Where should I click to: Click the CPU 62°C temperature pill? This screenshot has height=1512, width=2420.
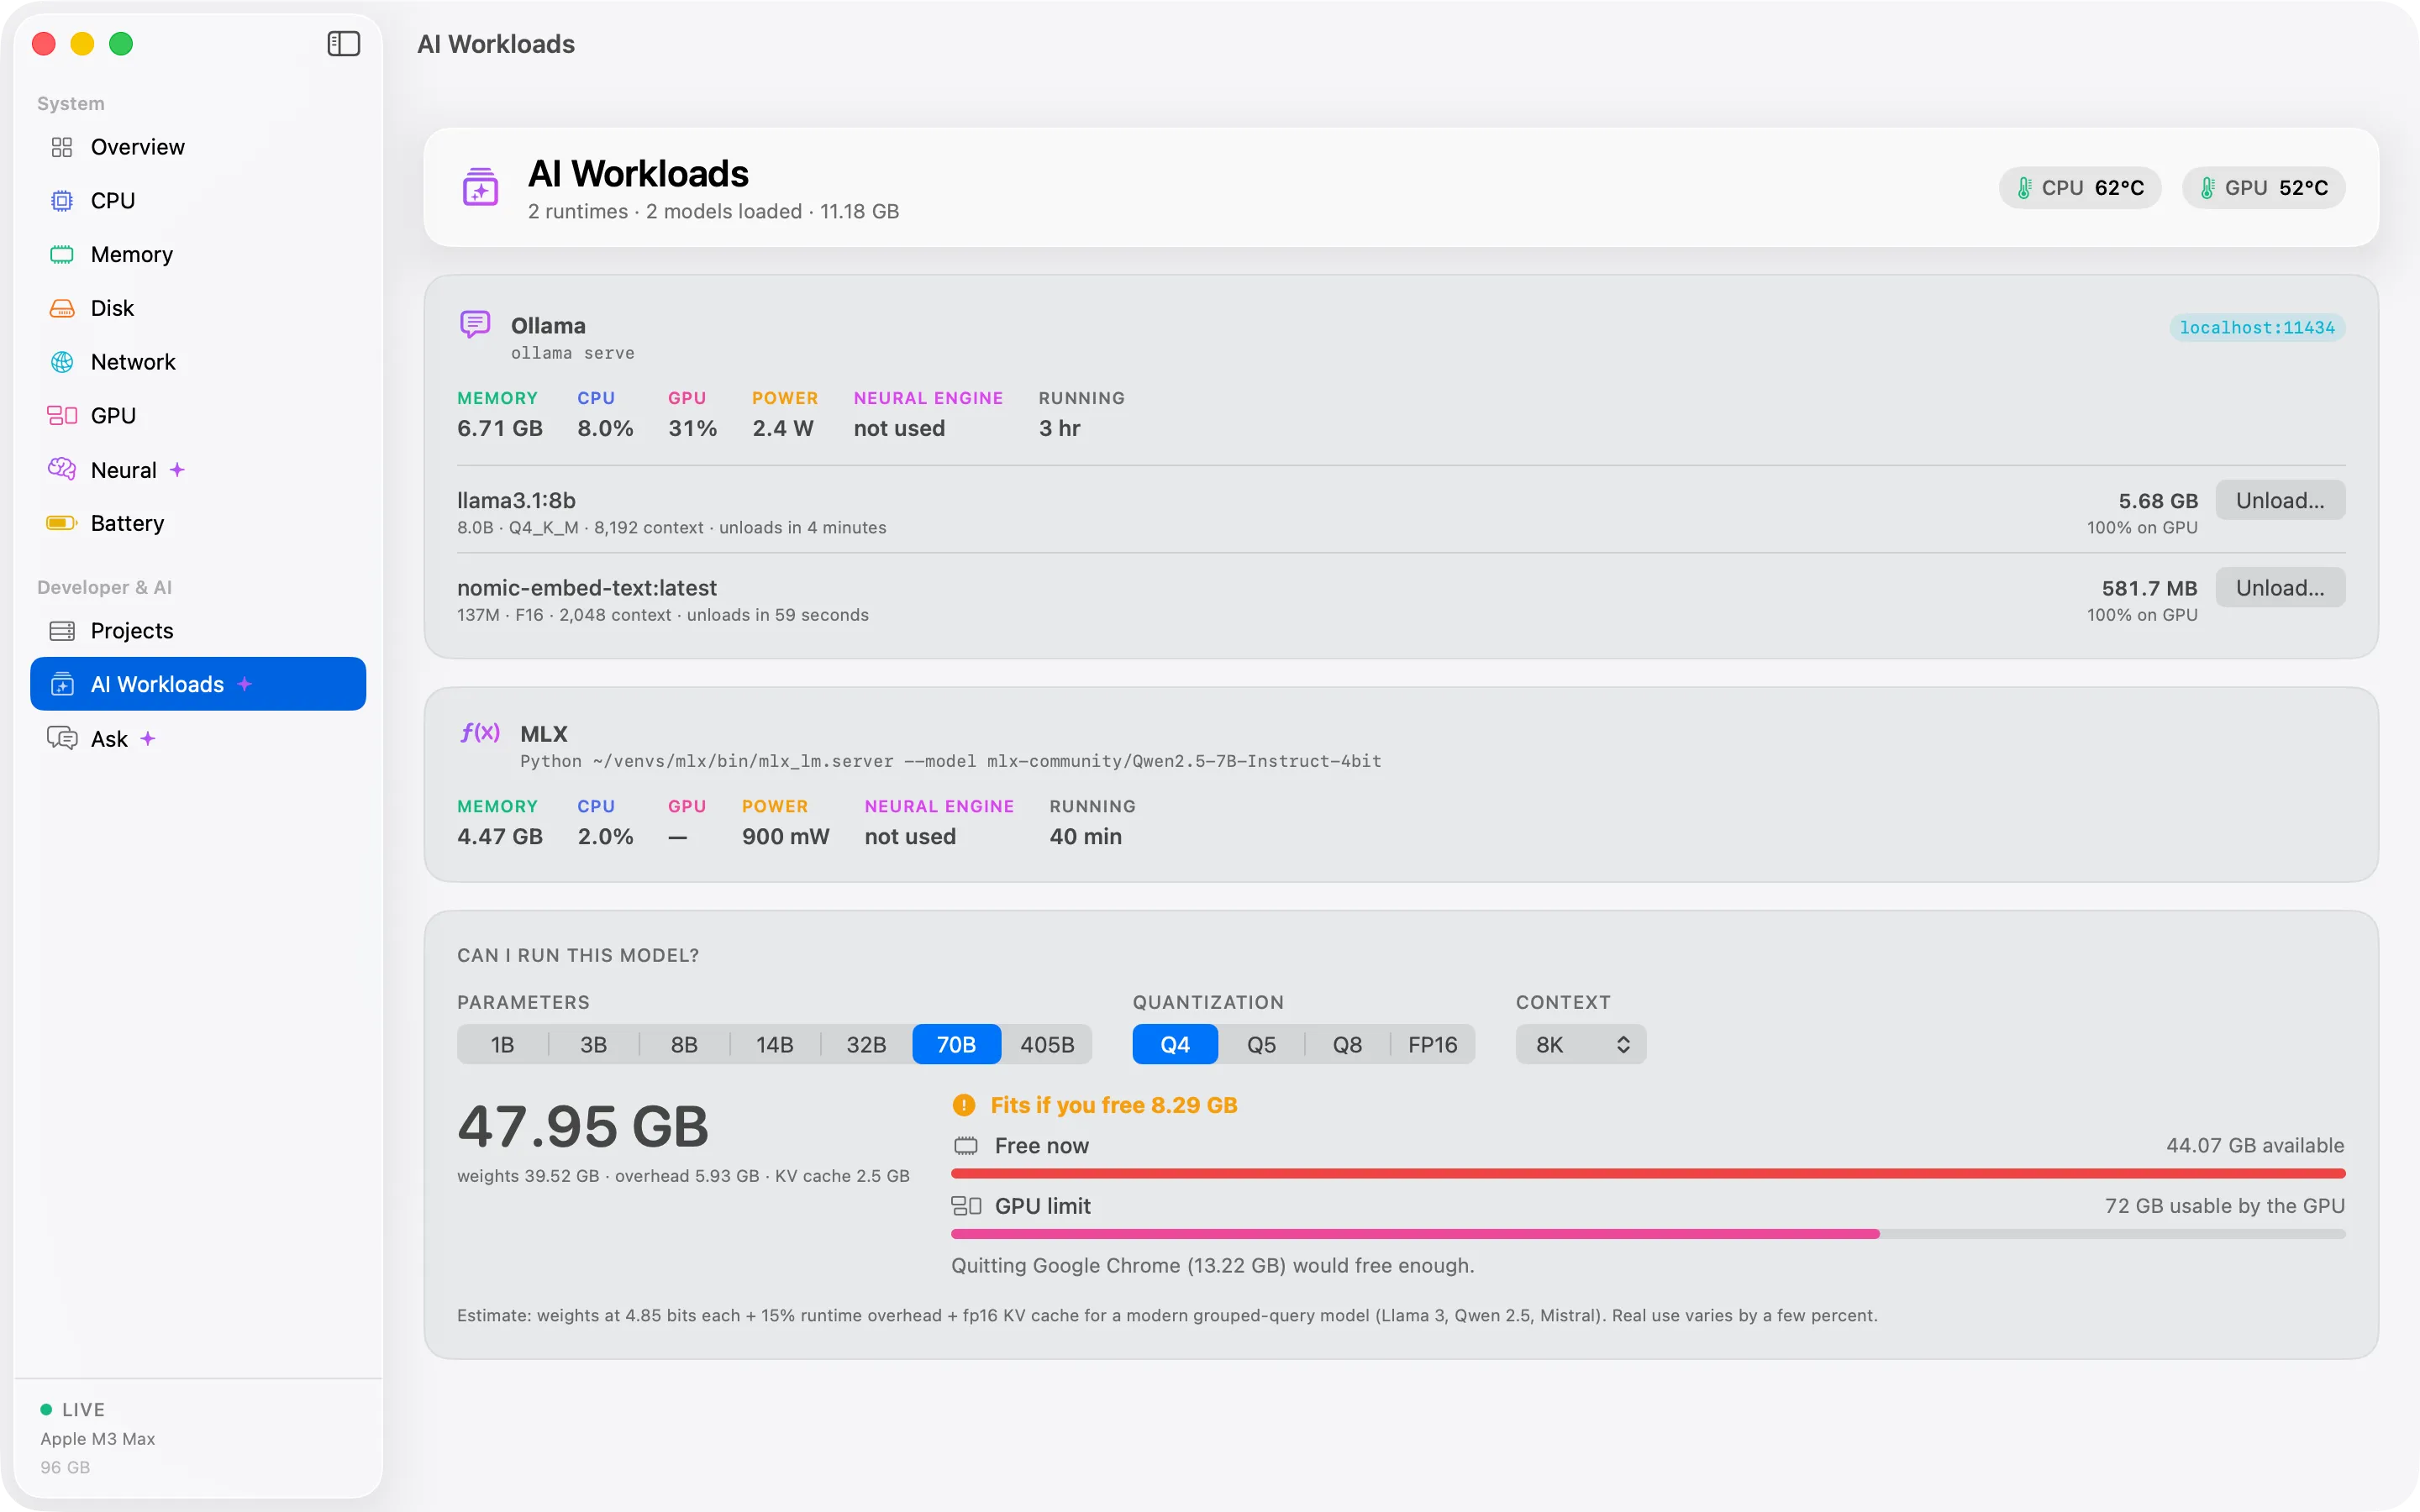2079,188
